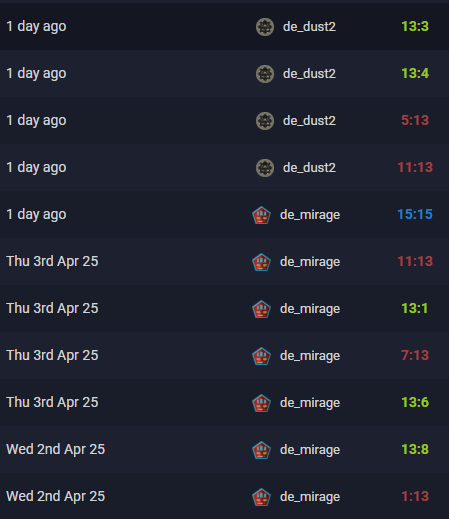Viewport: 449px width, 519px height.
Task: Click the de_dust2 map icon beside 5:13
Action: (265, 121)
